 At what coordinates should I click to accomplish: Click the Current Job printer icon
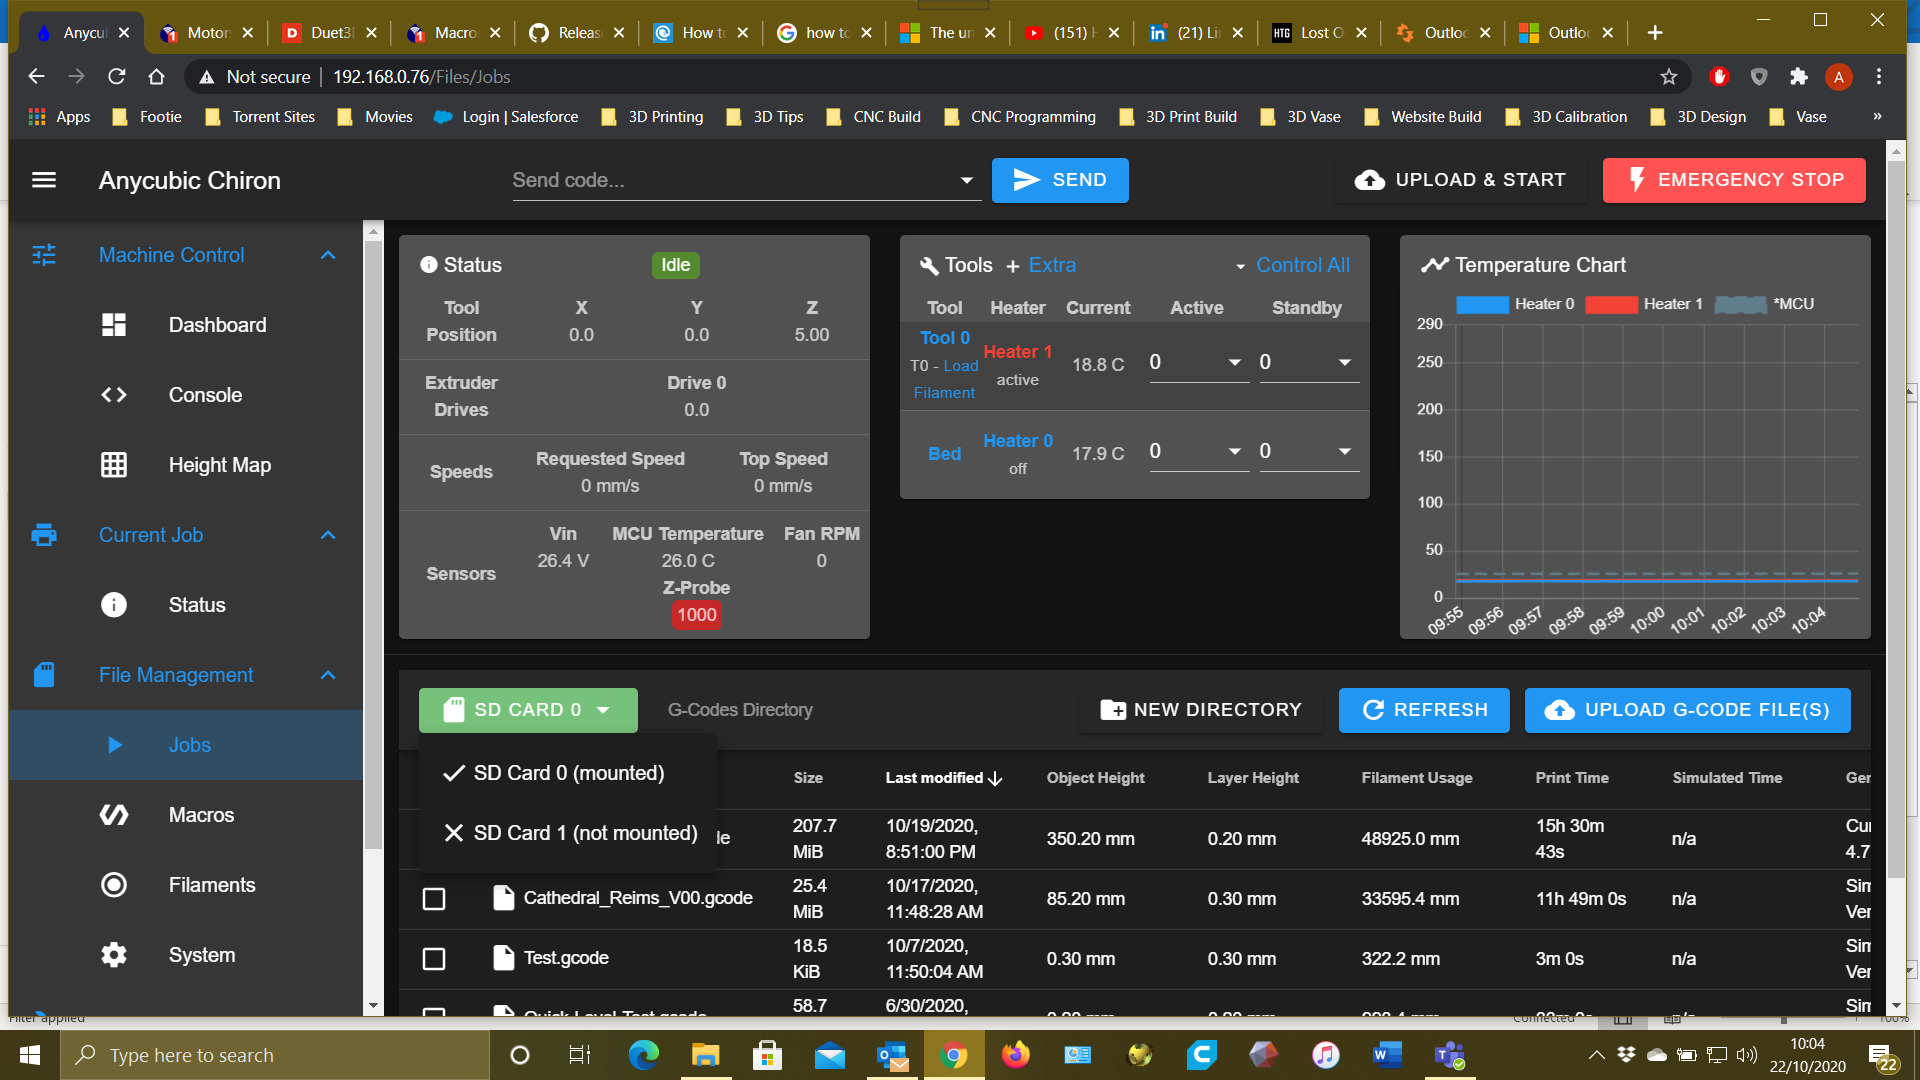pyautogui.click(x=44, y=535)
